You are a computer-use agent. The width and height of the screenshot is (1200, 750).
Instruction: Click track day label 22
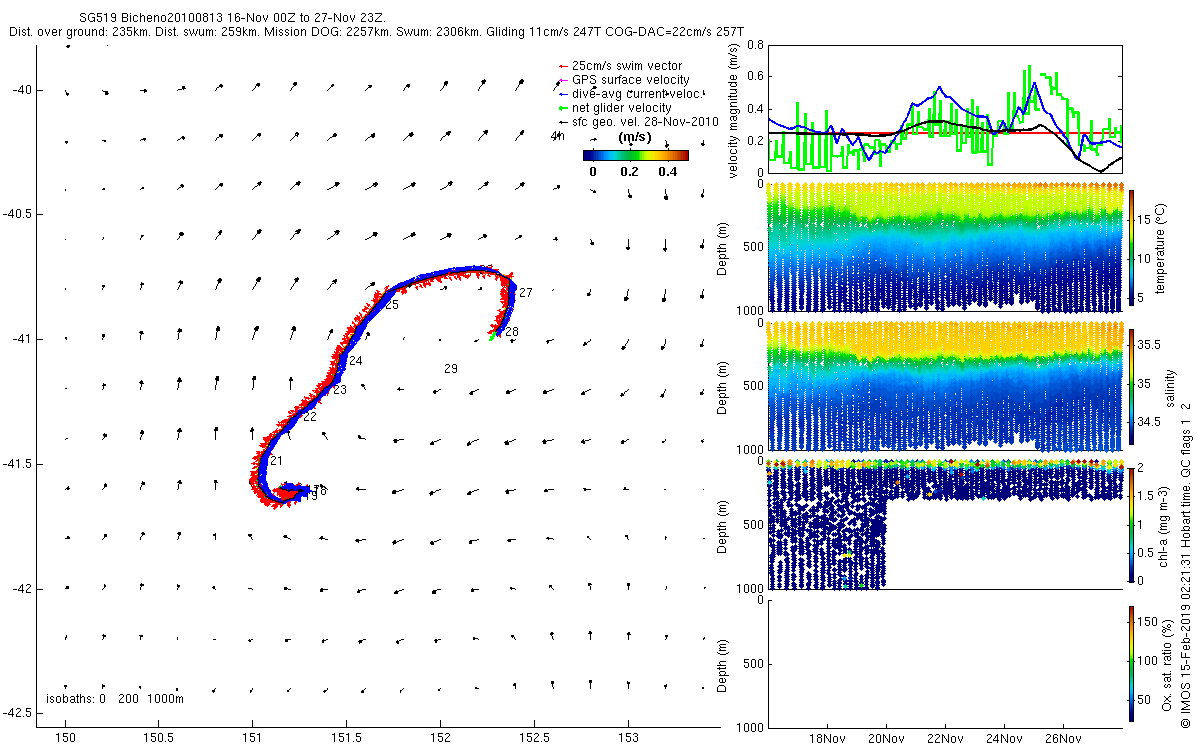[310, 416]
